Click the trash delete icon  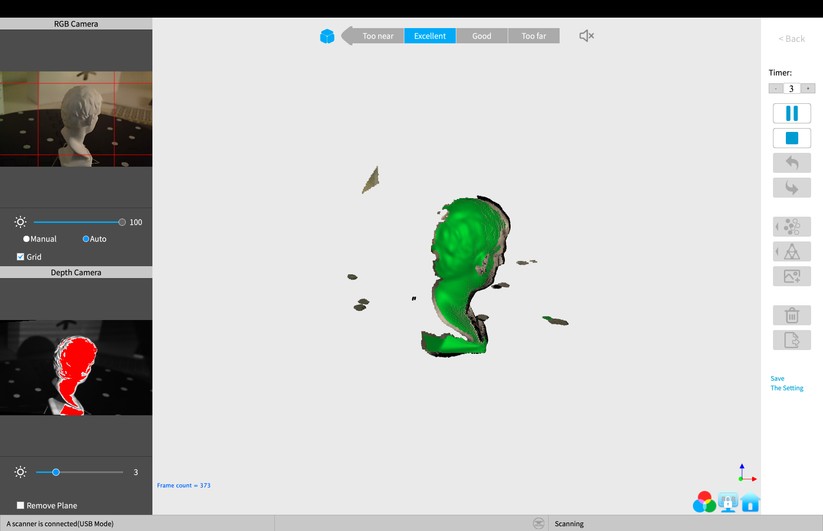791,315
